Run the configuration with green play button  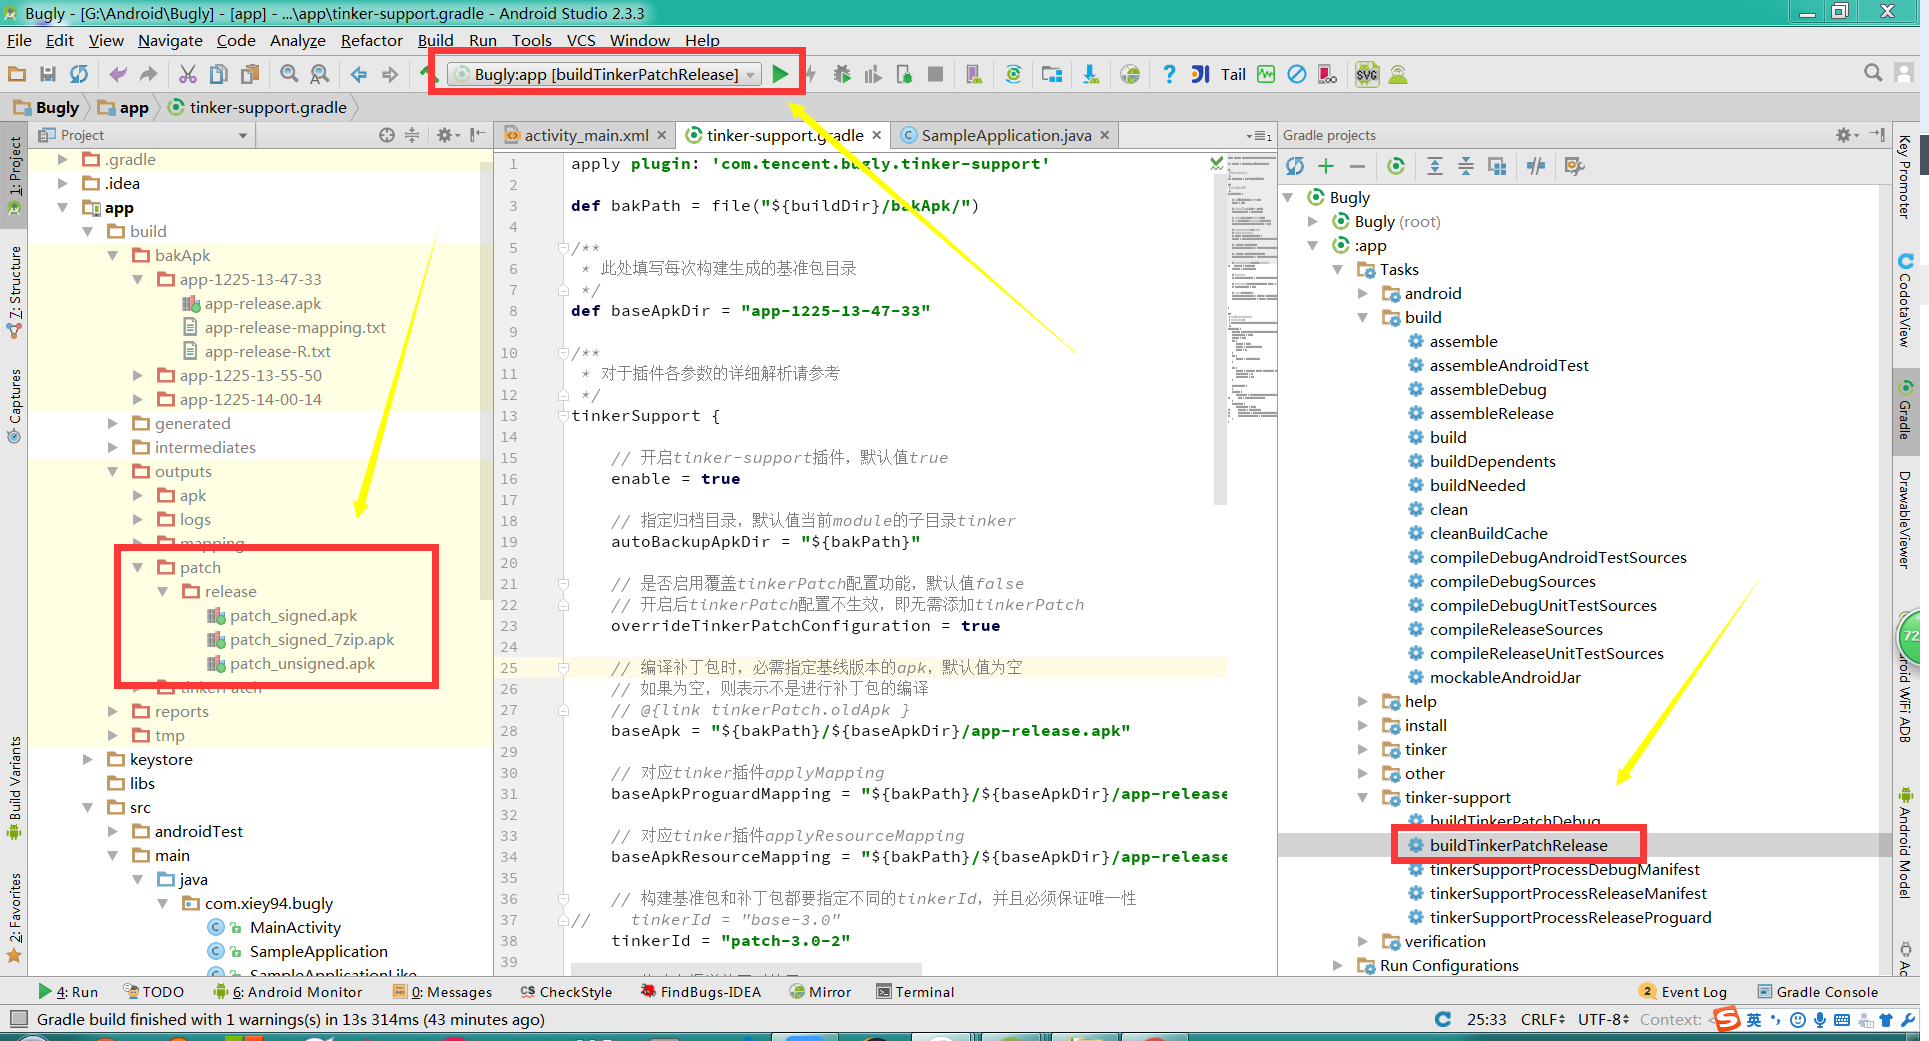(x=781, y=74)
